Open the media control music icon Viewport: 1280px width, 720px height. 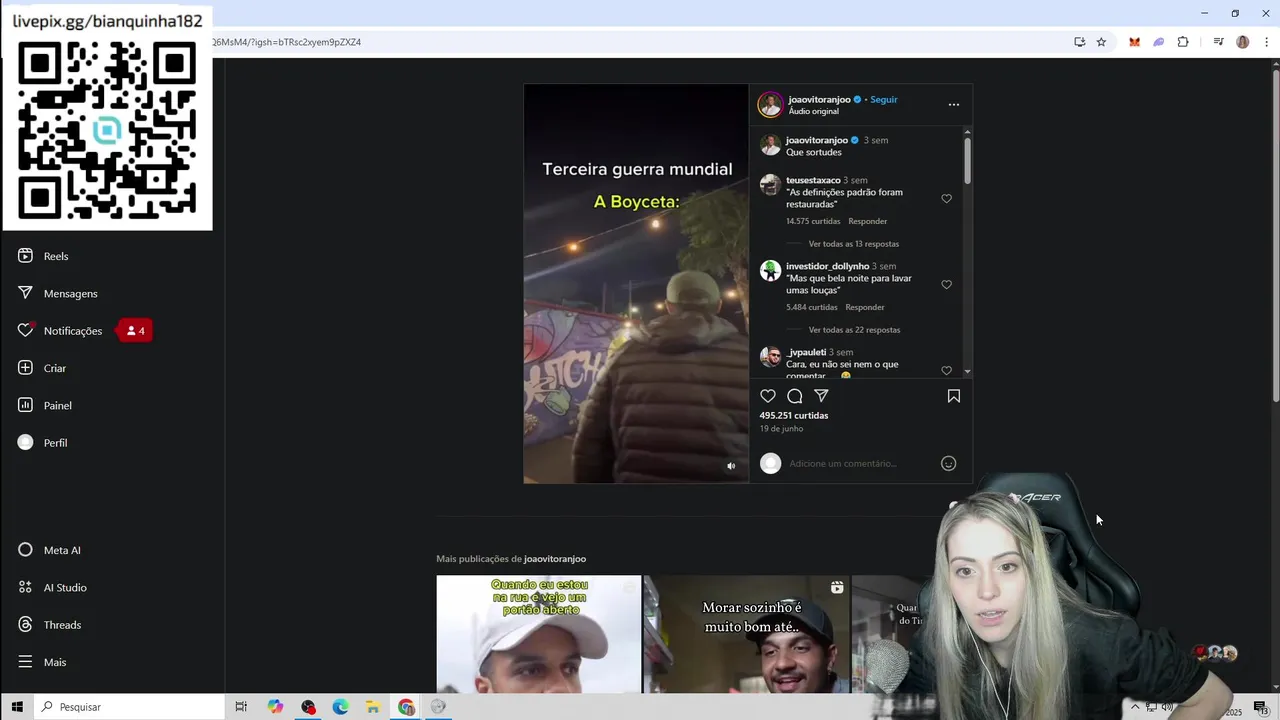pos(1218,42)
